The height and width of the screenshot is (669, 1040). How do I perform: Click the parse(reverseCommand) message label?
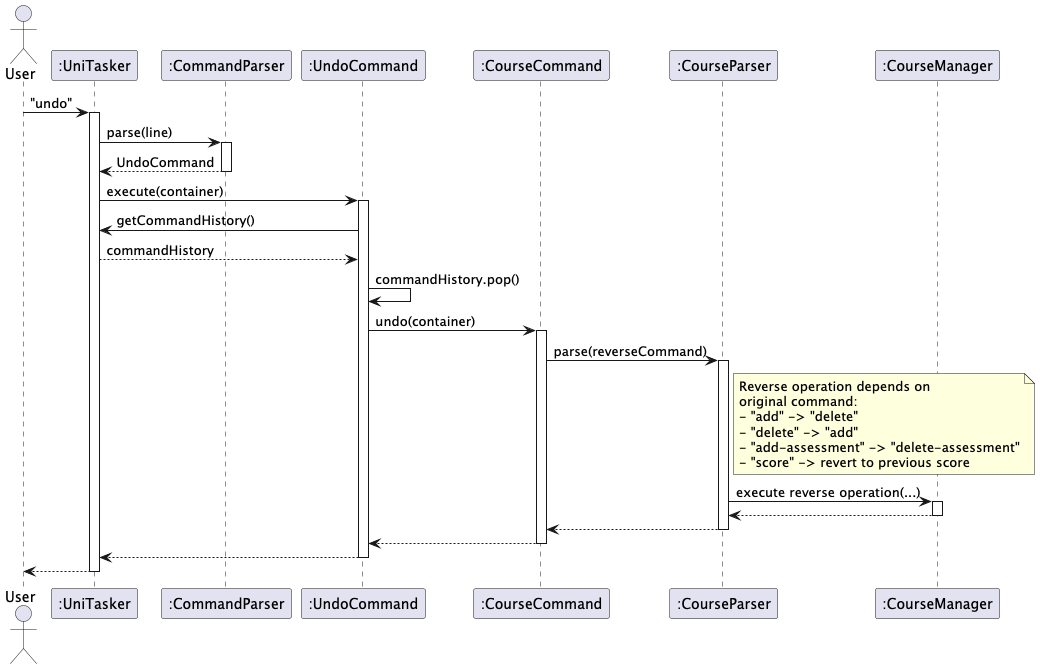(x=630, y=351)
